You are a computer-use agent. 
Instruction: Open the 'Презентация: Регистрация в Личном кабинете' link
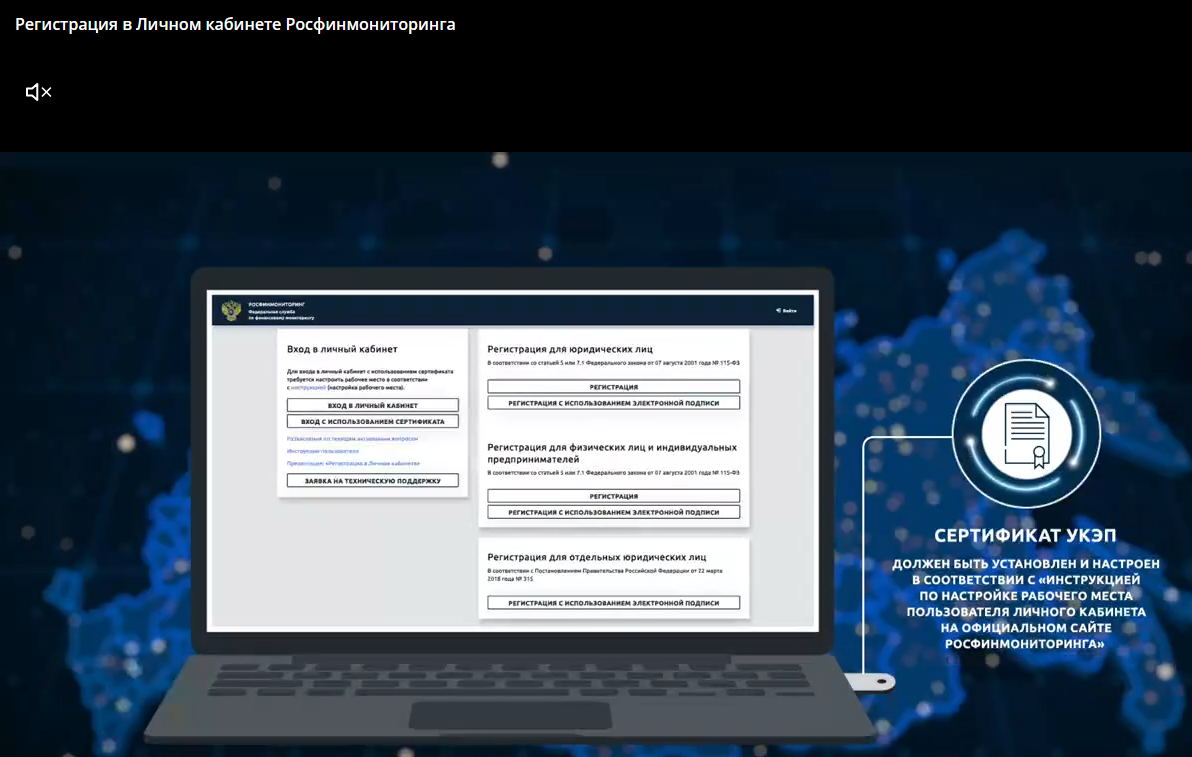coord(353,463)
